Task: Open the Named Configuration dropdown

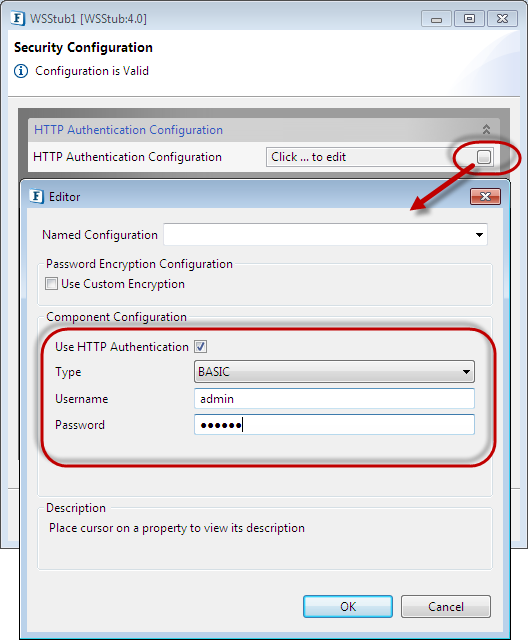Action: pos(325,235)
